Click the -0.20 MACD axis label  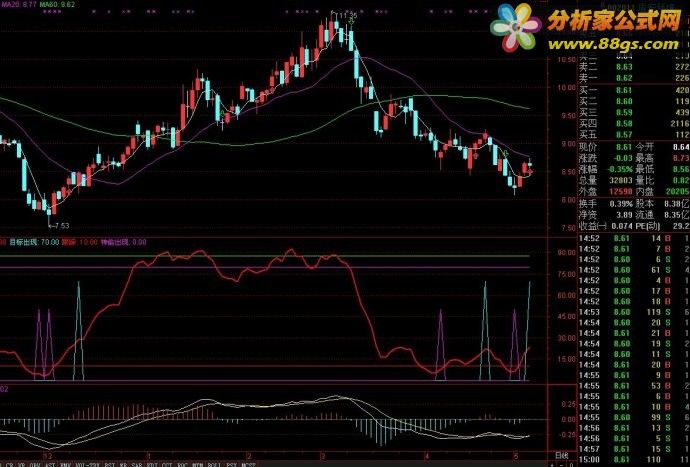click(566, 435)
